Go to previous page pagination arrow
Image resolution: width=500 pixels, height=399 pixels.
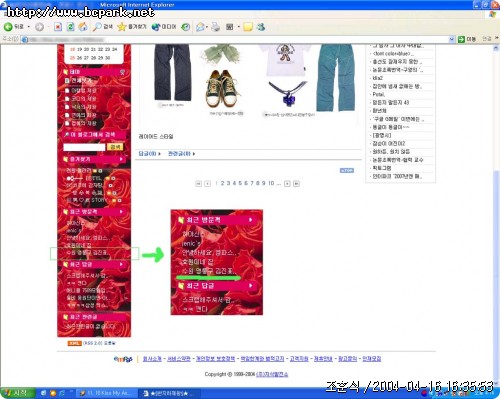click(x=207, y=184)
